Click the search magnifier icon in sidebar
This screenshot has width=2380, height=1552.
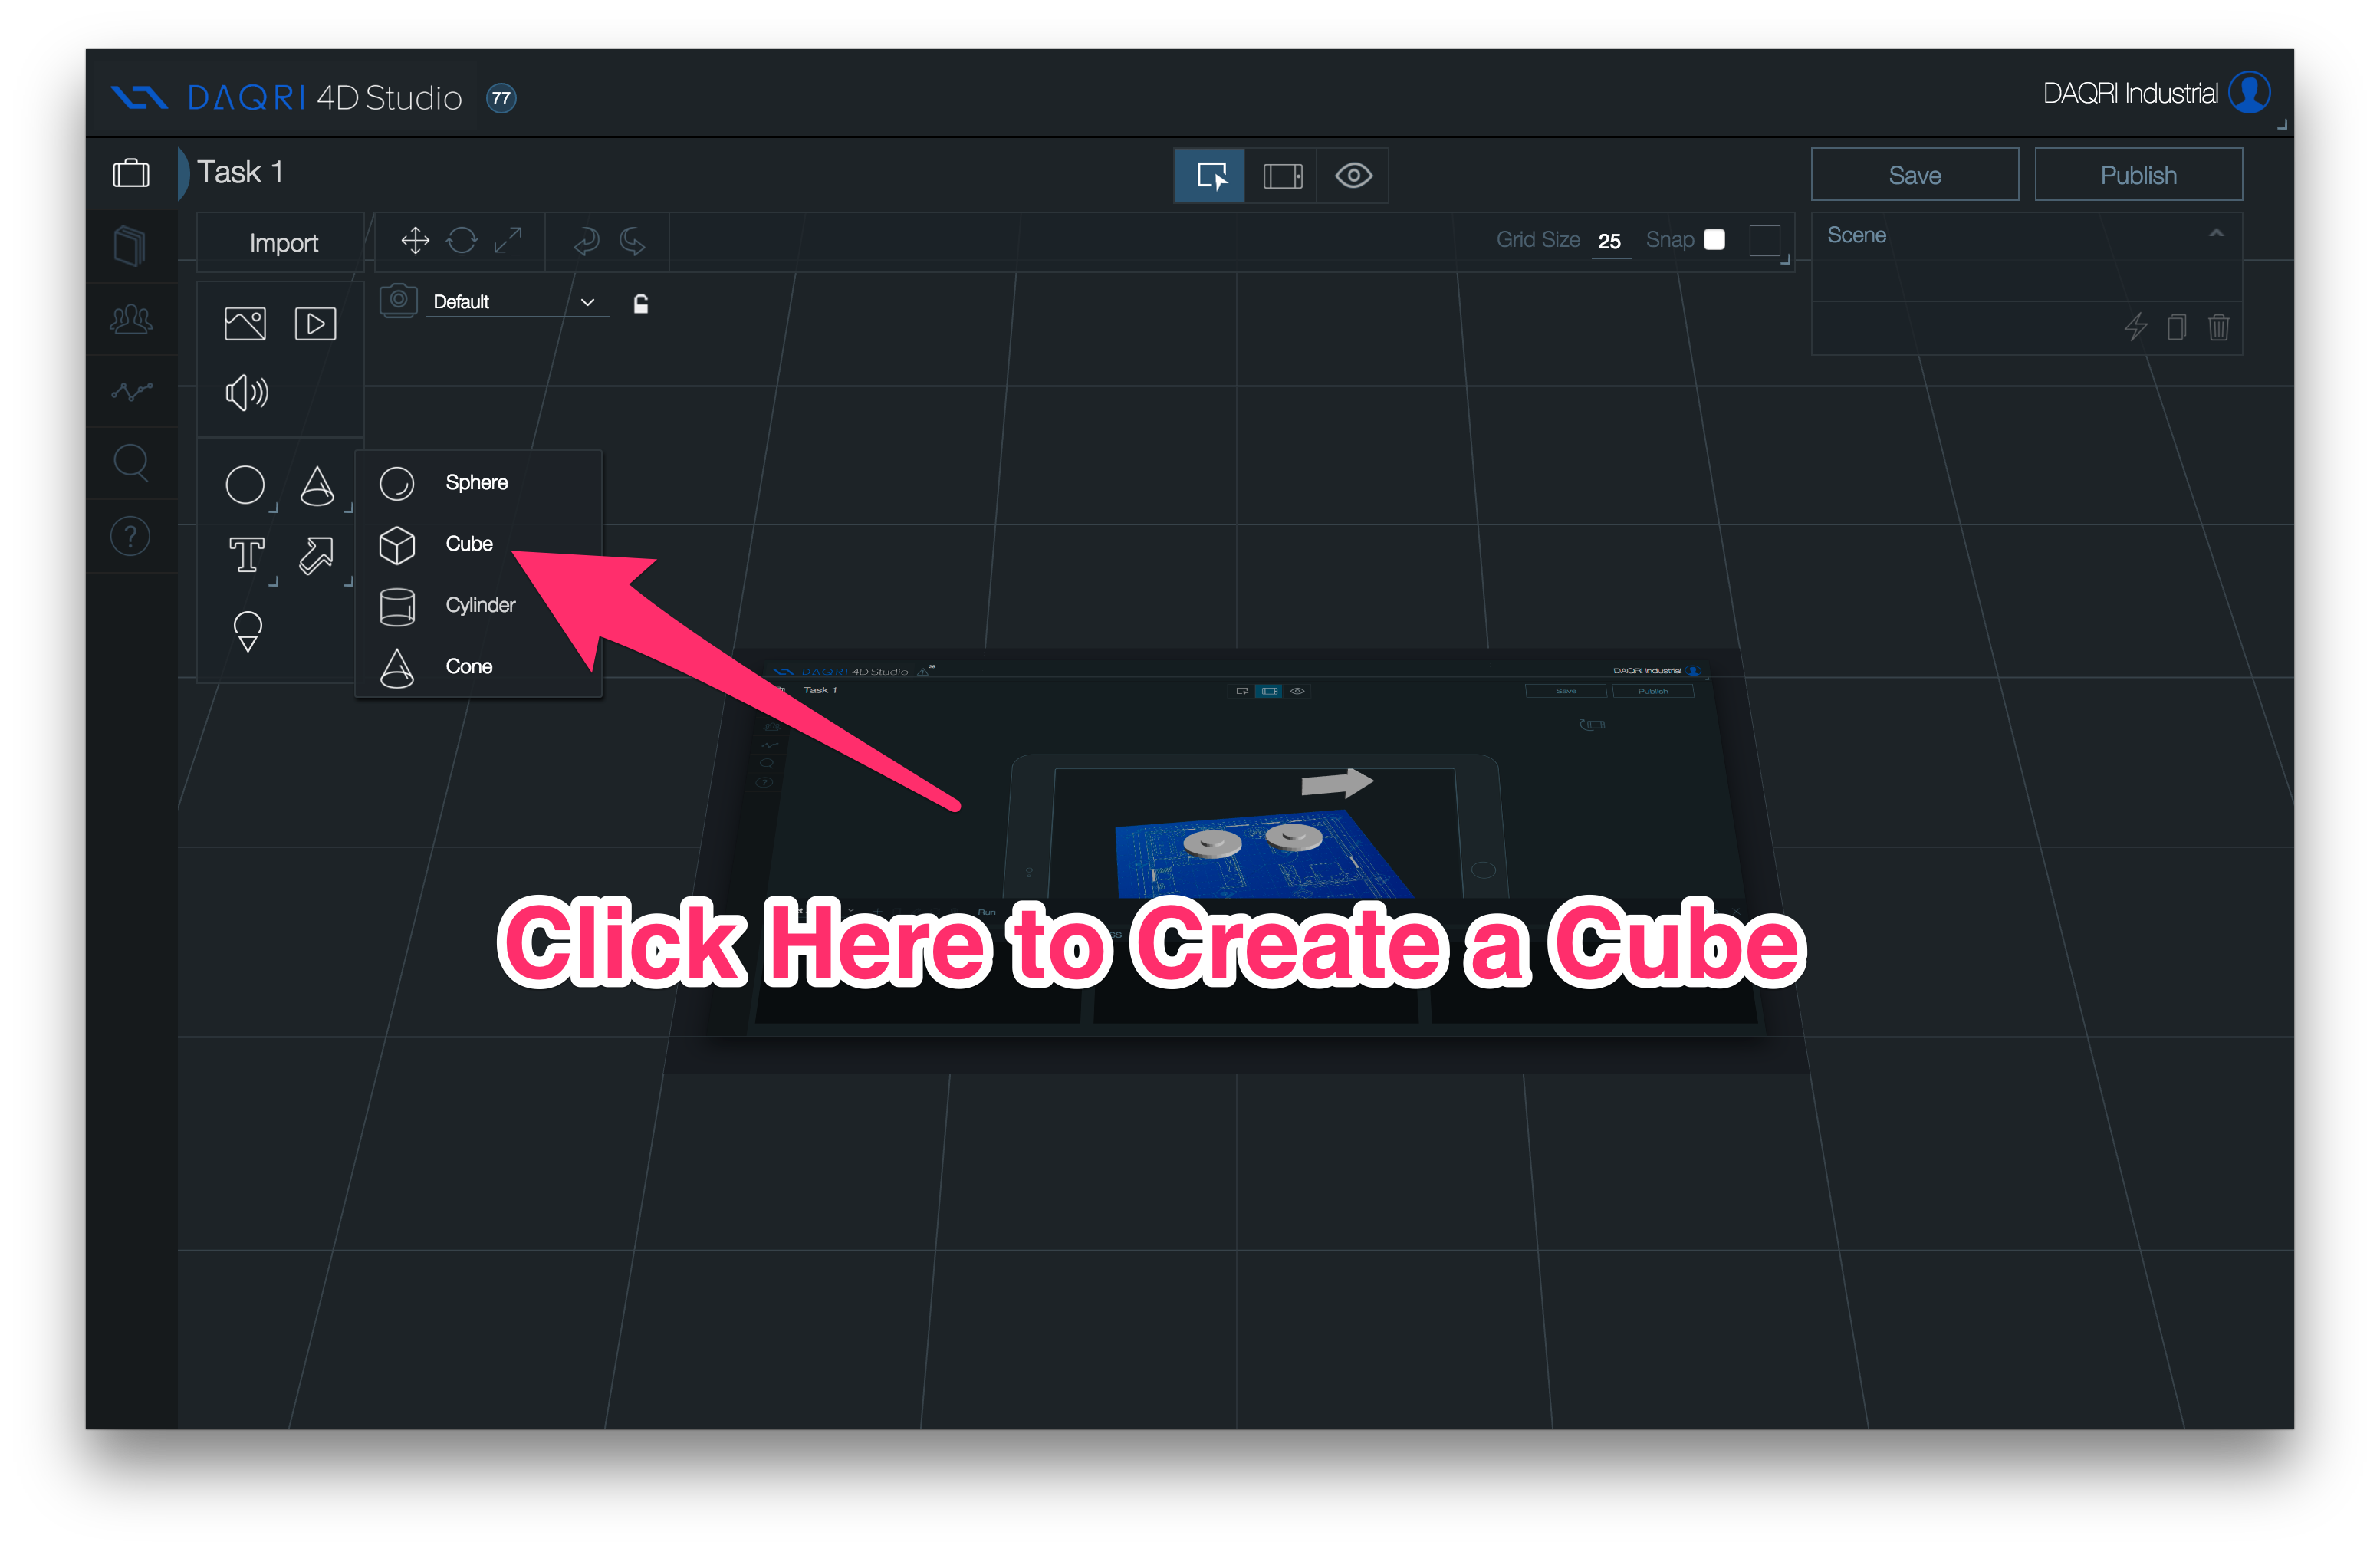(131, 463)
